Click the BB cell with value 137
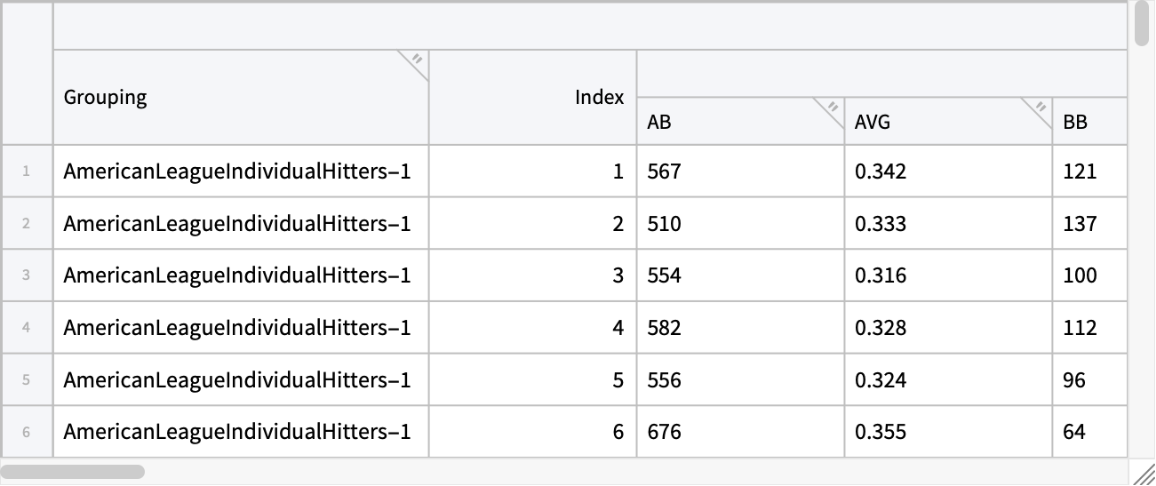The width and height of the screenshot is (1156, 486). point(1080,224)
